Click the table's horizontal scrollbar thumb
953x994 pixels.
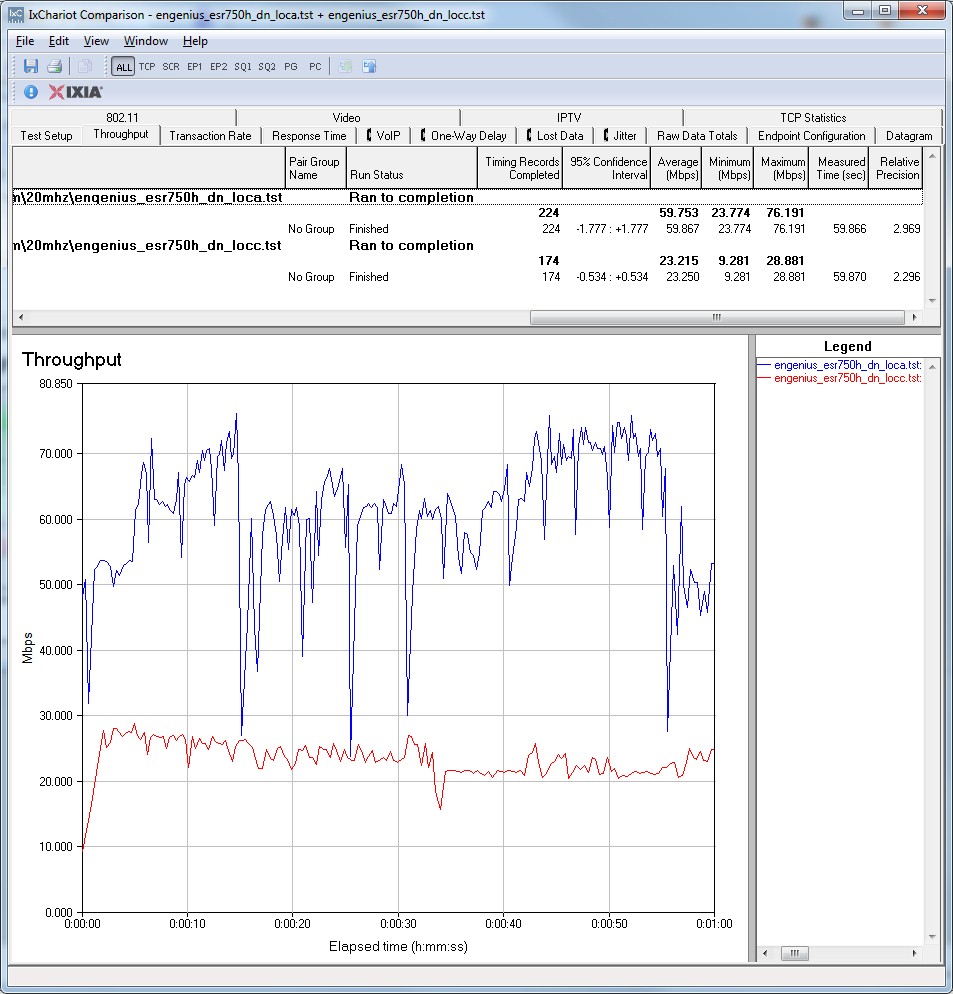coord(716,317)
